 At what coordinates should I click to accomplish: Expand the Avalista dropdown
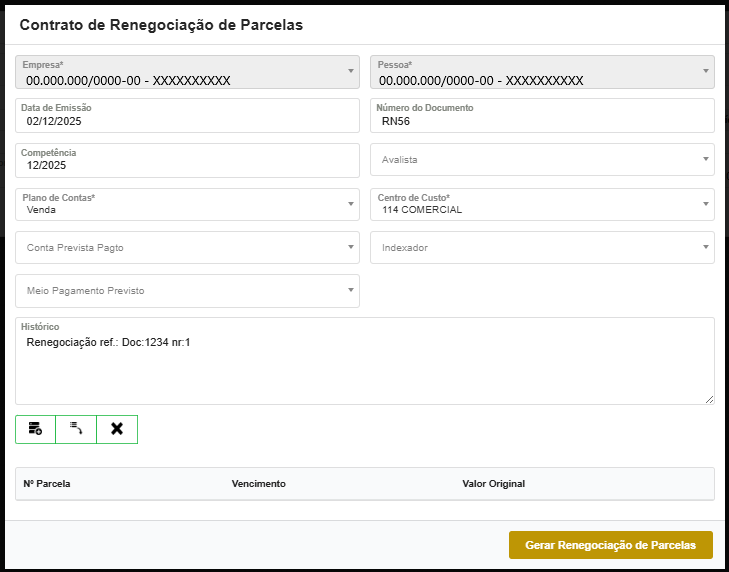coord(542,160)
